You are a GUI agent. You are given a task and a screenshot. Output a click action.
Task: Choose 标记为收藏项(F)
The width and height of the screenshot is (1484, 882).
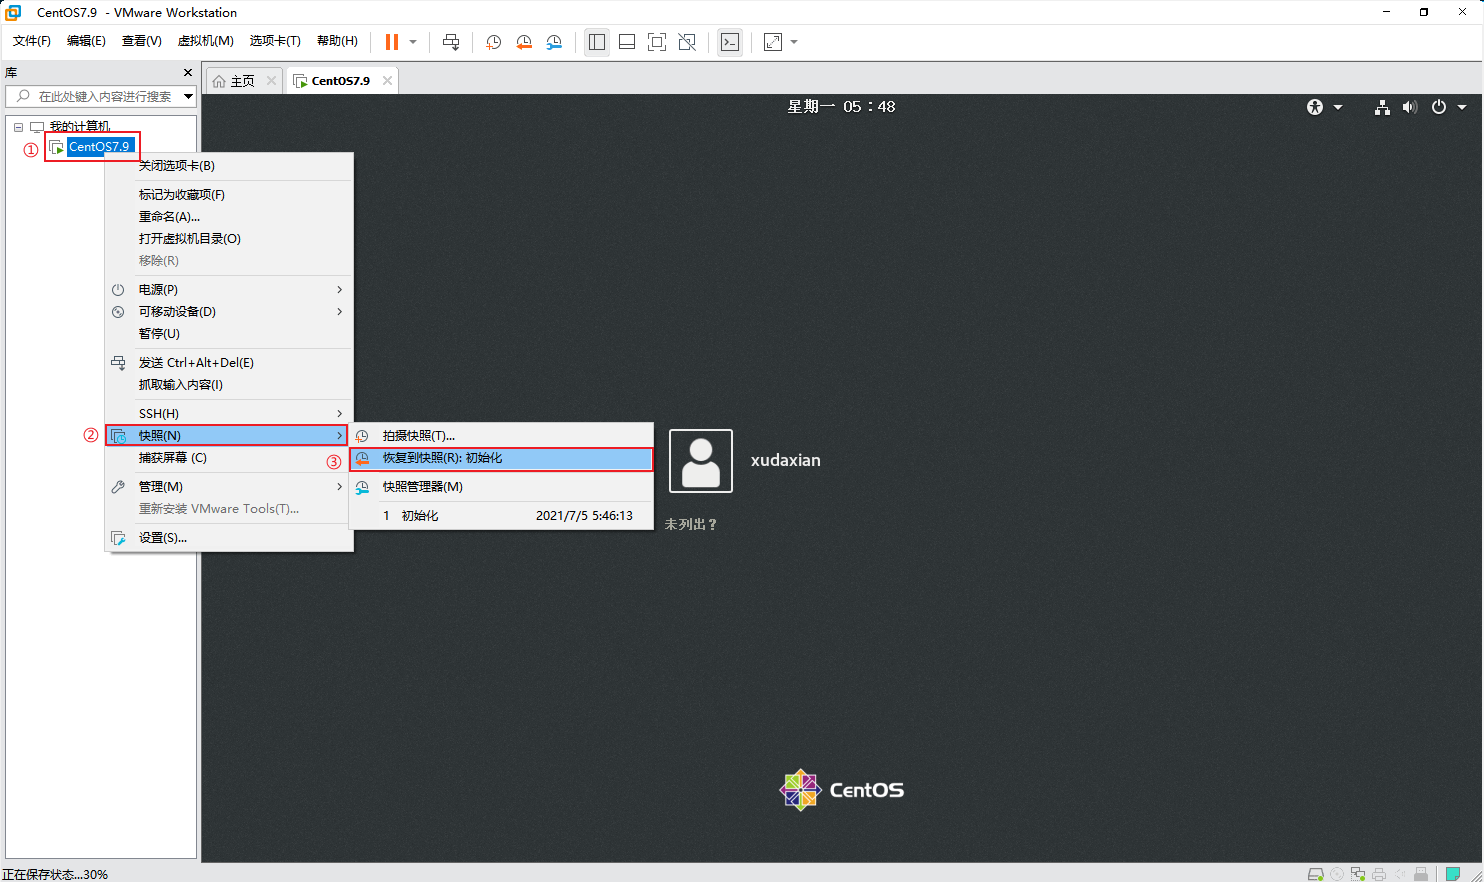click(x=230, y=195)
